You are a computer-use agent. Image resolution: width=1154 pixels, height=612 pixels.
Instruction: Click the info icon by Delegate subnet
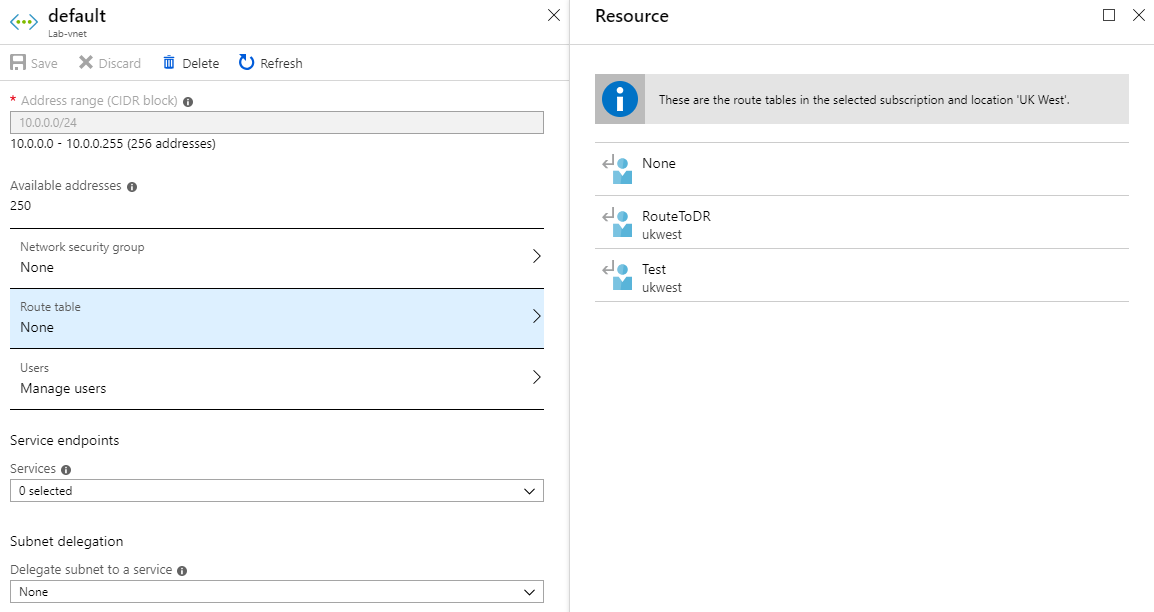point(182,571)
